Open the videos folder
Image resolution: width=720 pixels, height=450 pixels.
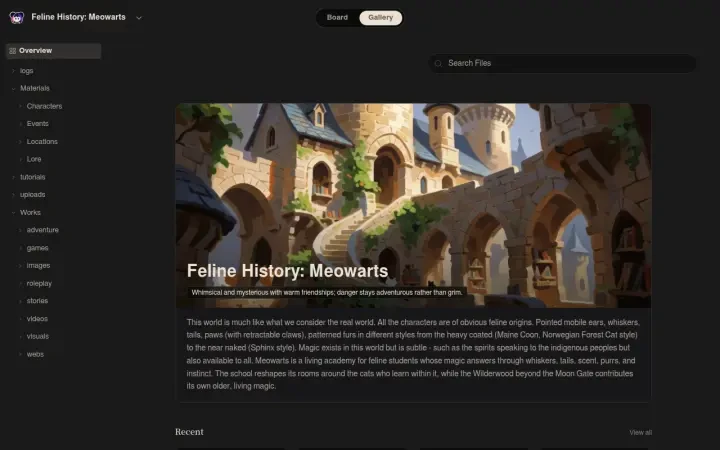tap(37, 319)
